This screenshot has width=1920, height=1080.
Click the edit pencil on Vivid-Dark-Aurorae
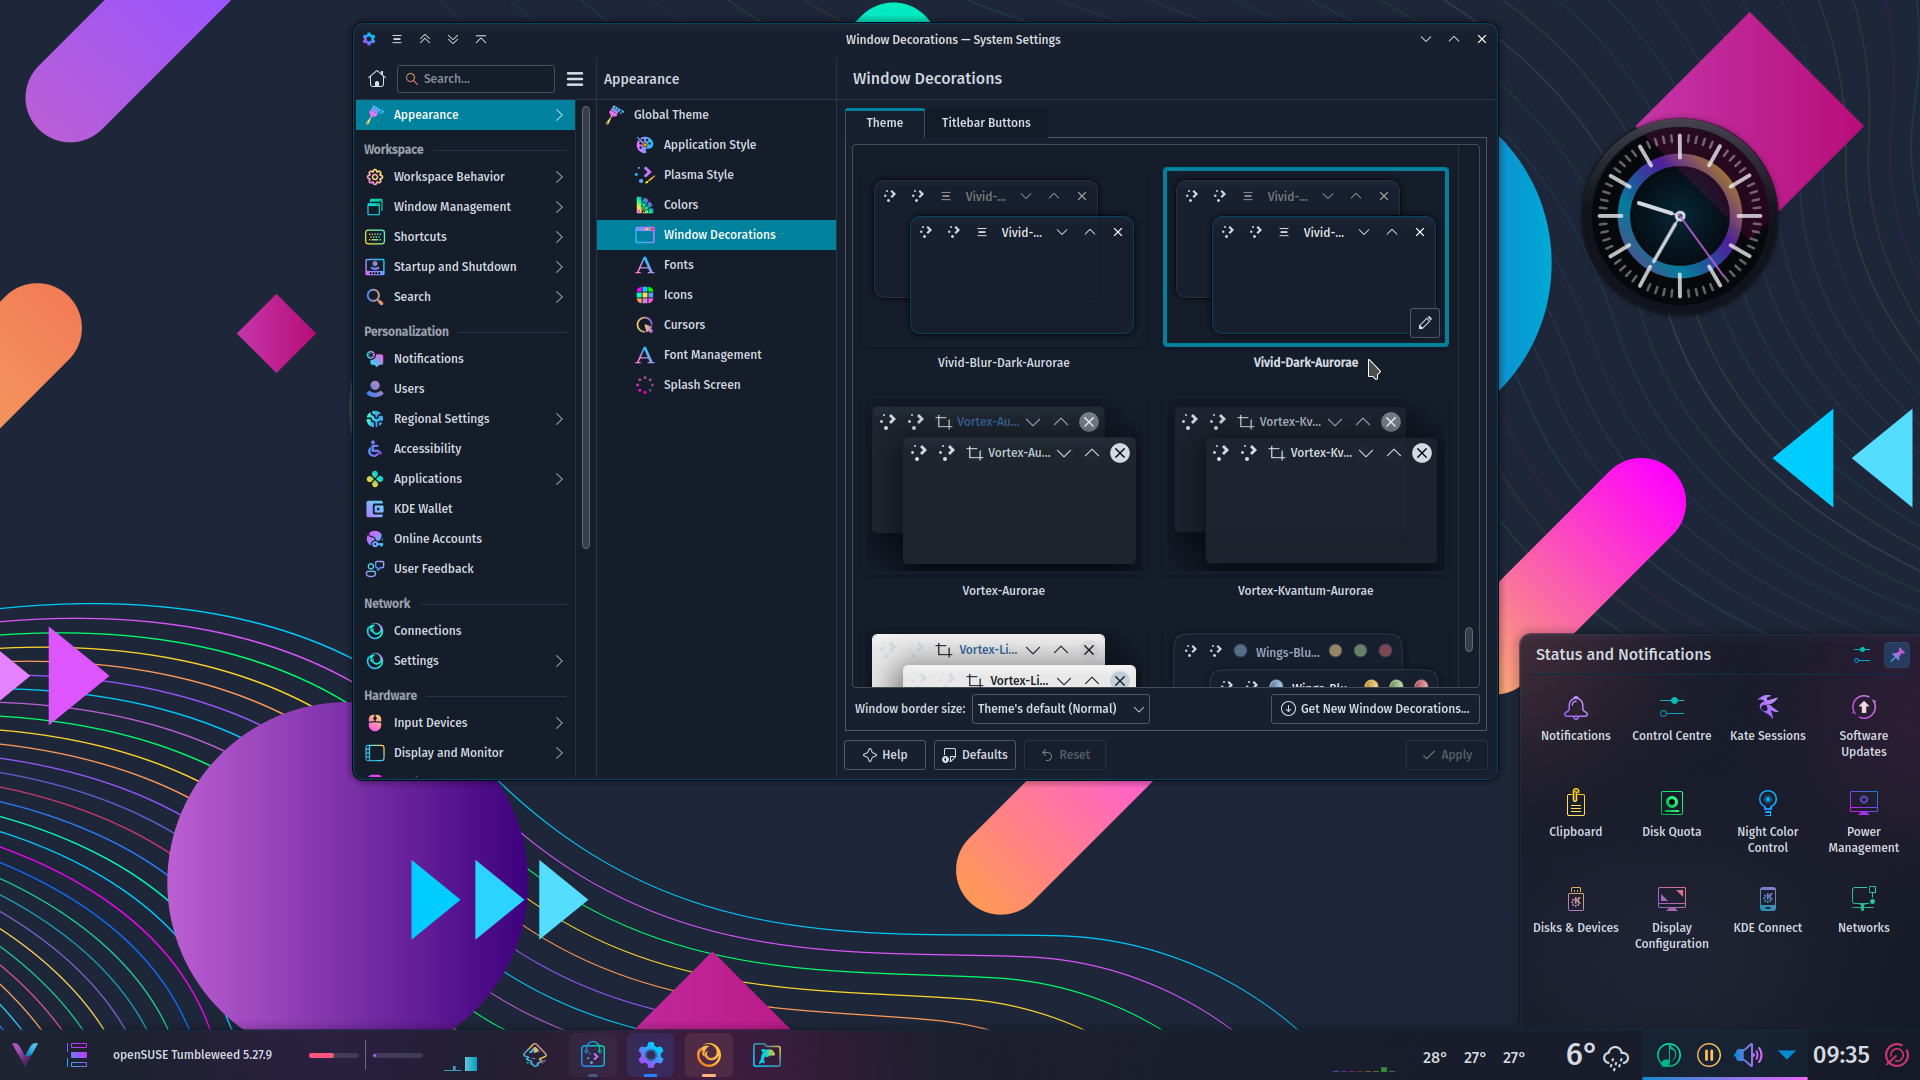[1425, 323]
